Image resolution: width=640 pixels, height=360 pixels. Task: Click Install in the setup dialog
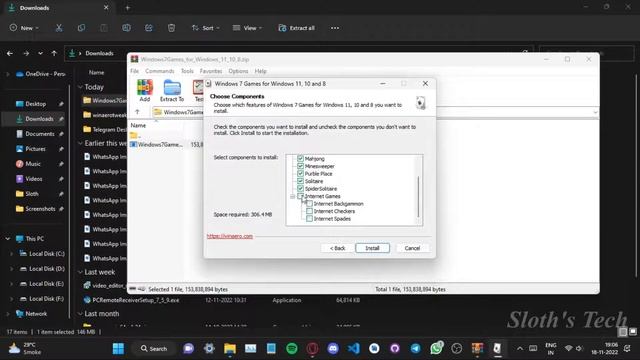[x=372, y=248]
